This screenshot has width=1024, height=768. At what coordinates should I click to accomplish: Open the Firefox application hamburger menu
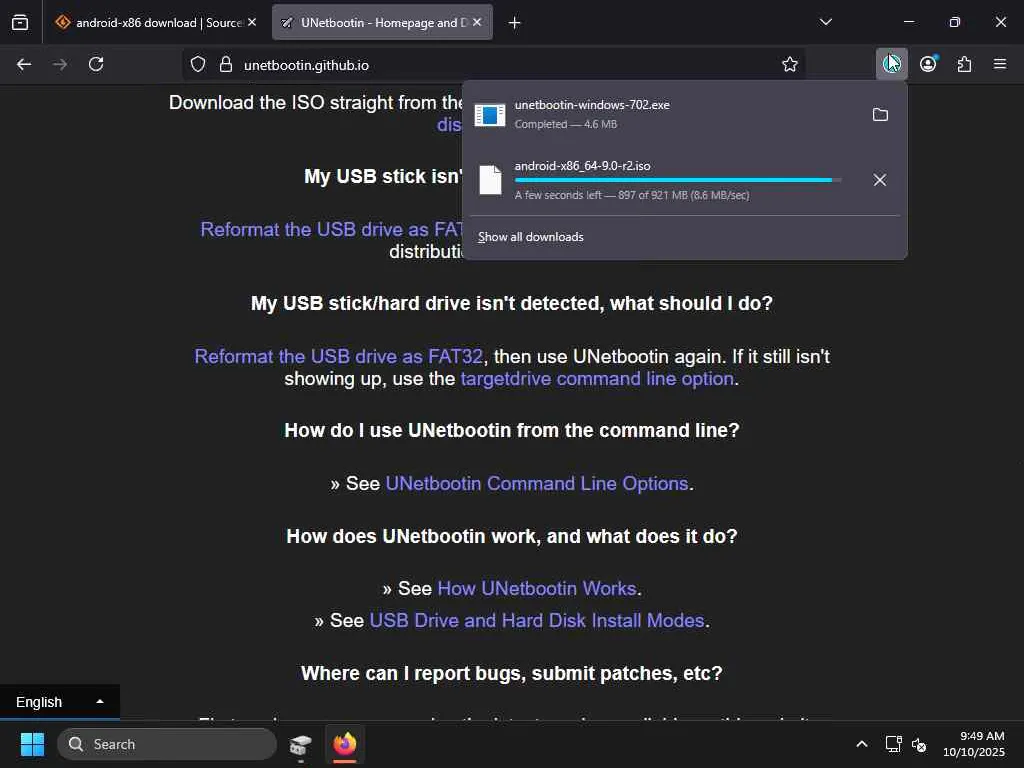click(1000, 64)
